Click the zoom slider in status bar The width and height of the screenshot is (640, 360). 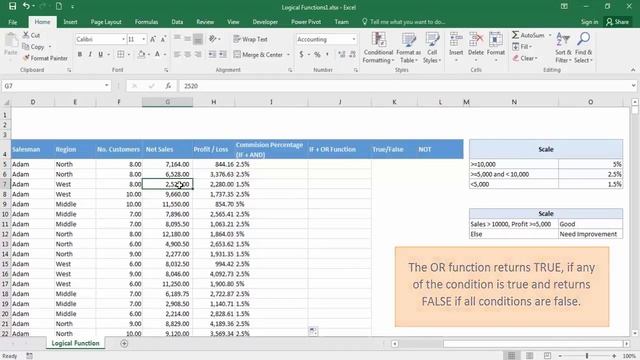[x=587, y=356]
